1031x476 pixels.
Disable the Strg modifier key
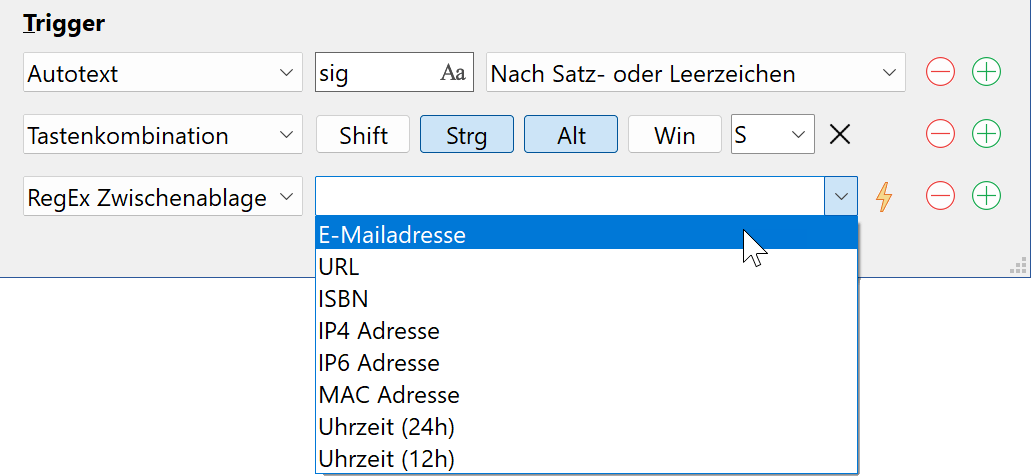[467, 134]
